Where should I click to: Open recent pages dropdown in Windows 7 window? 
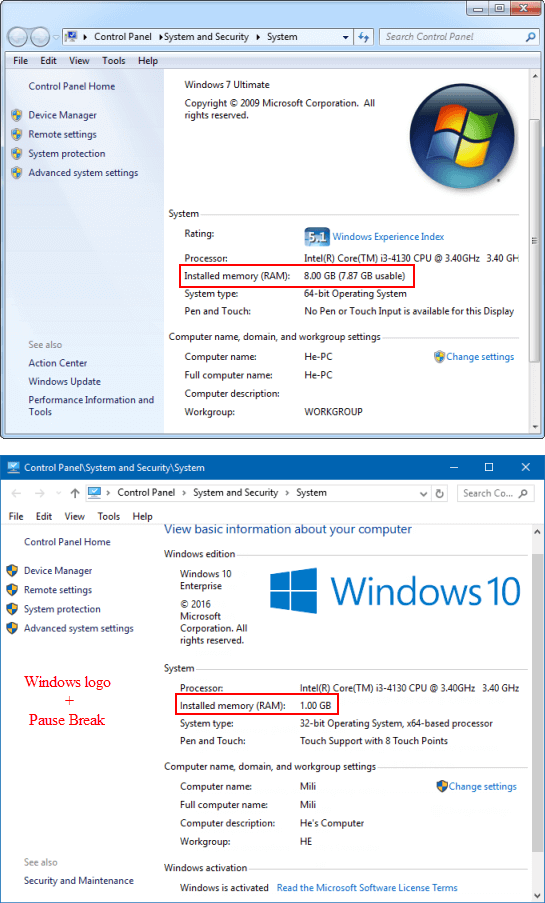pos(55,37)
